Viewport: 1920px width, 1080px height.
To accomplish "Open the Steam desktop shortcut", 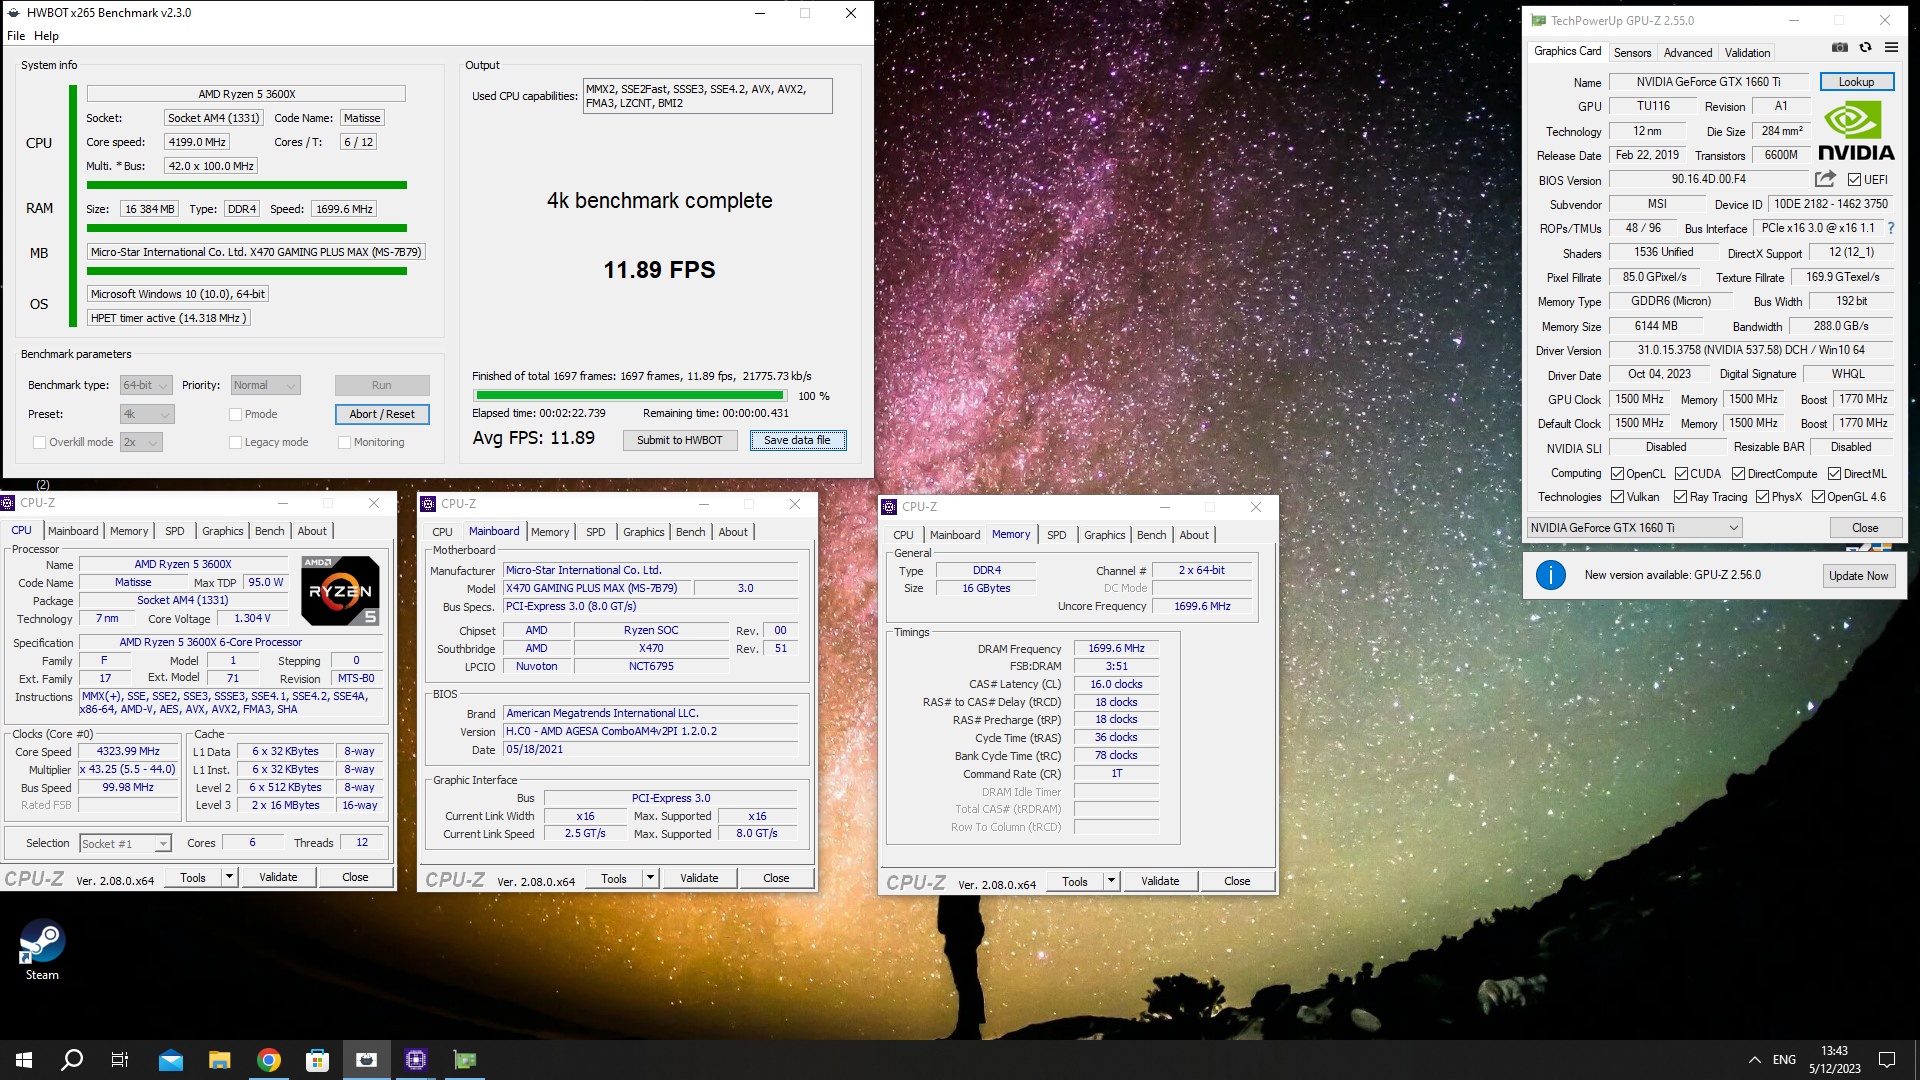I will [42, 950].
